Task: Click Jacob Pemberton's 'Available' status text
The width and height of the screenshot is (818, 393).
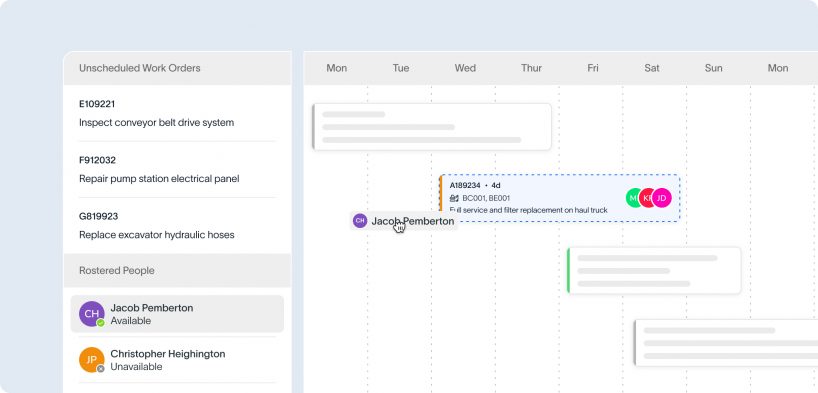Action: click(x=130, y=321)
